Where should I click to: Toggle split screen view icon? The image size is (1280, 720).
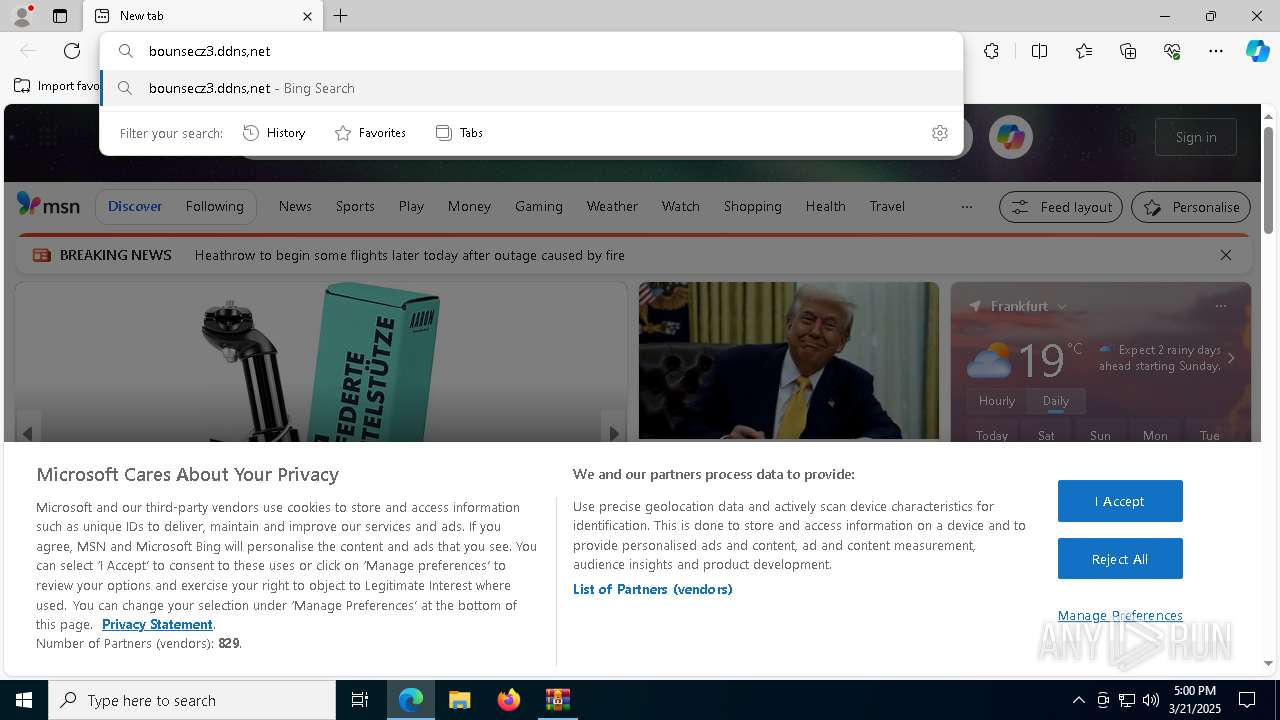[x=1039, y=51]
